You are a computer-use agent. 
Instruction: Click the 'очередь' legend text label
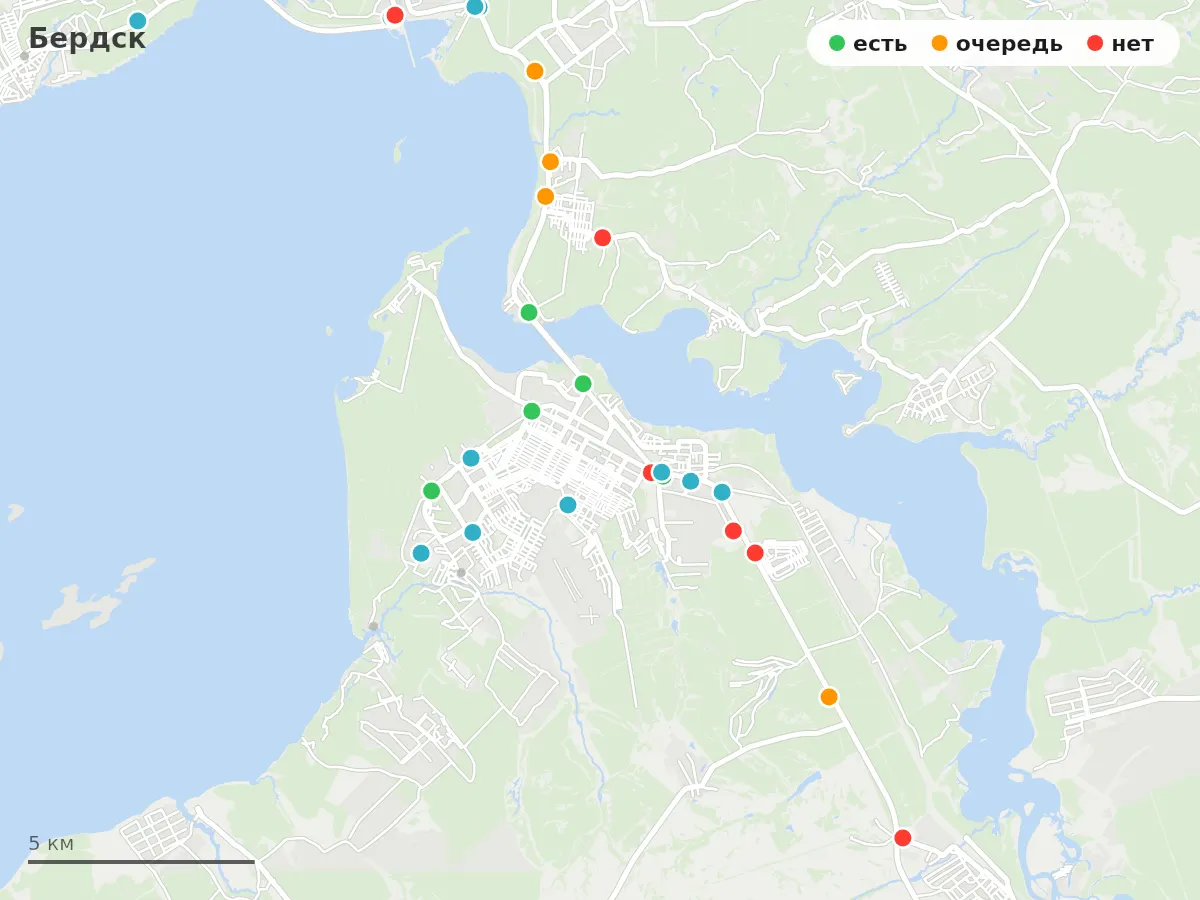point(1009,44)
